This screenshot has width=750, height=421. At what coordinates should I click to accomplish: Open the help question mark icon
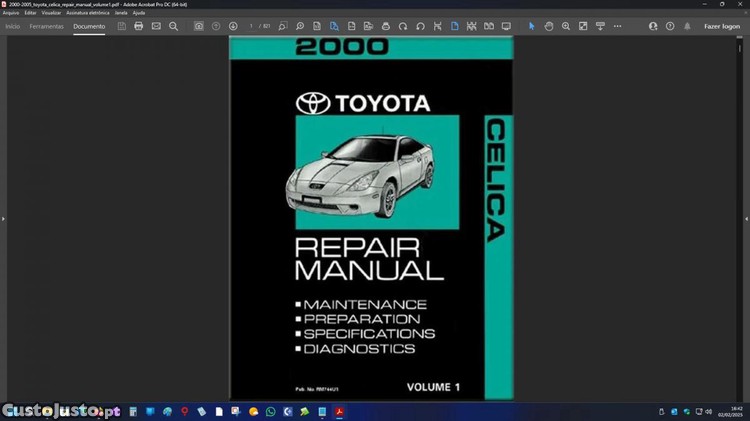[670, 26]
